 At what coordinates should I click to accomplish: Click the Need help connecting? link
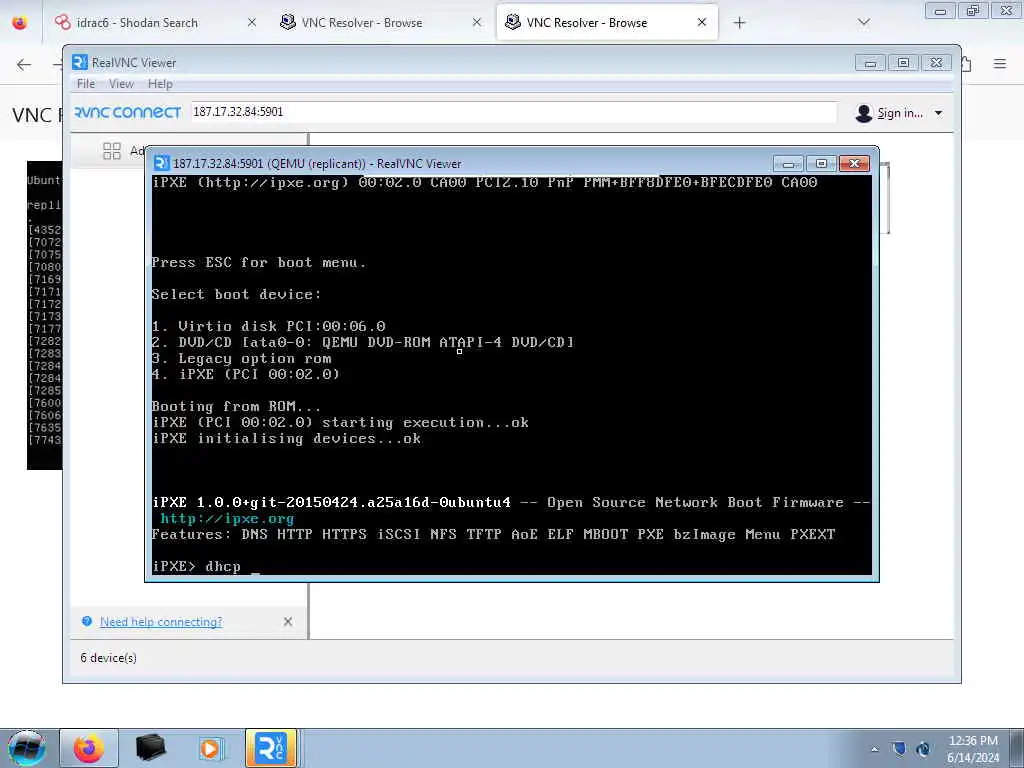pos(161,622)
